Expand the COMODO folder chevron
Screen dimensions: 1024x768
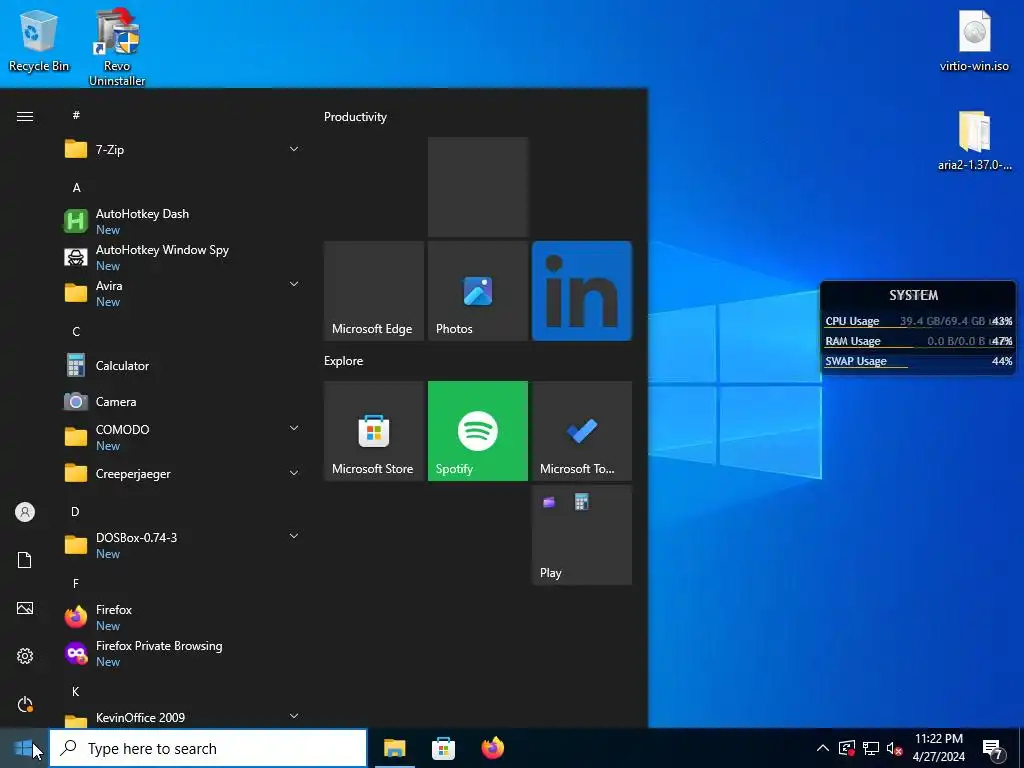[x=294, y=428]
